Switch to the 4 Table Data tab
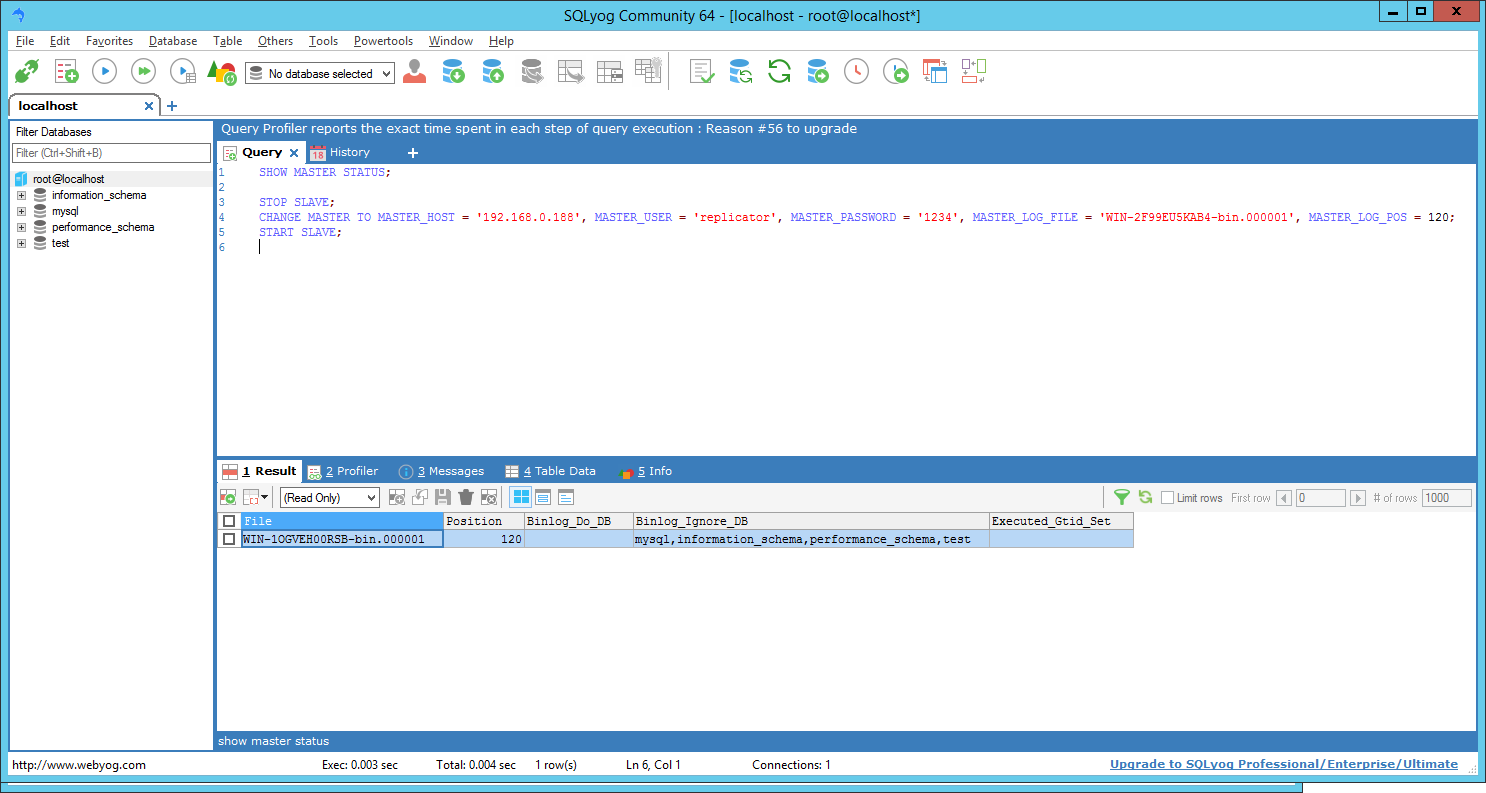 click(x=550, y=471)
